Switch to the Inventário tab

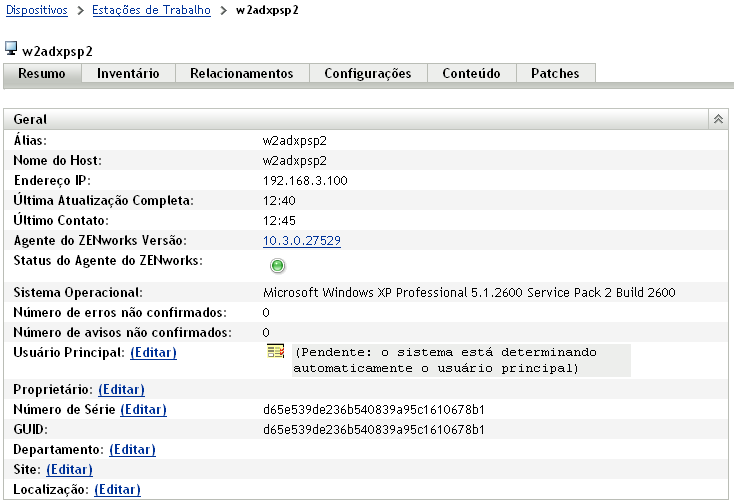[x=128, y=74]
